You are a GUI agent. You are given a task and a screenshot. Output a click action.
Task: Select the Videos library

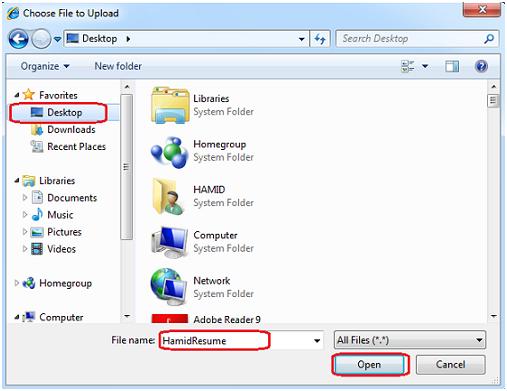61,249
